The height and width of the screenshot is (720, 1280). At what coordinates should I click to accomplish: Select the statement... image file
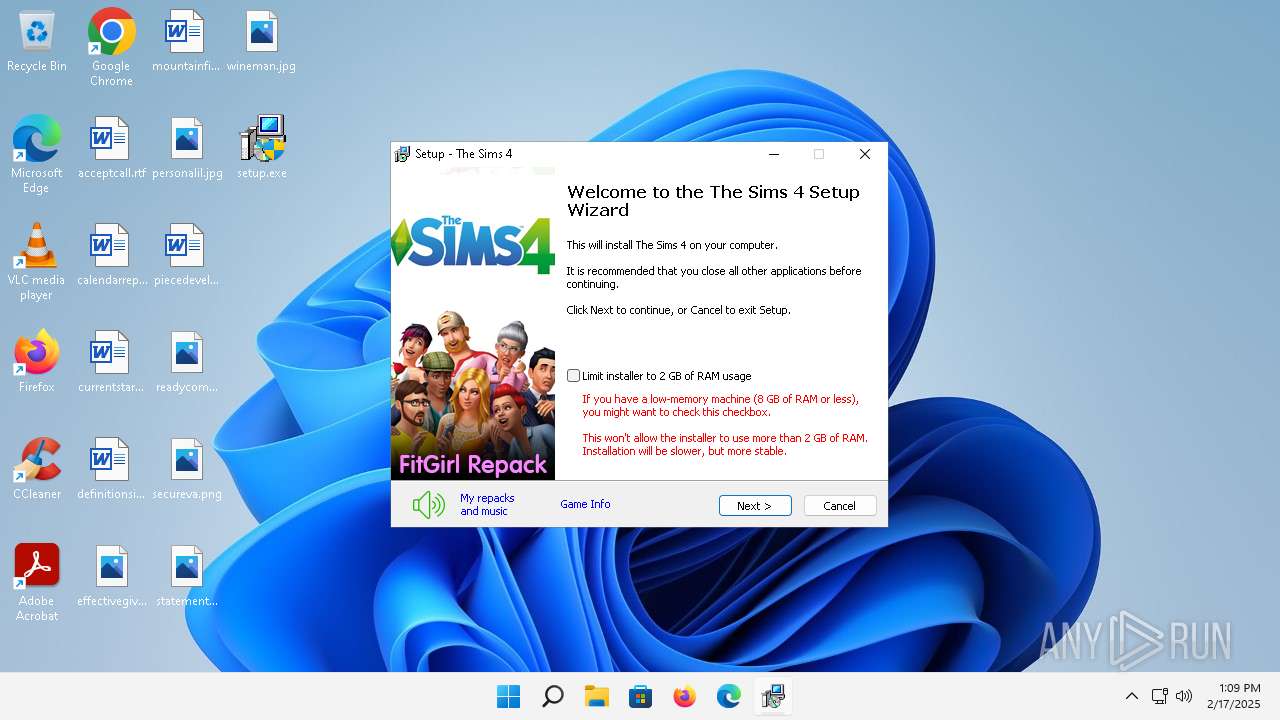point(187,578)
